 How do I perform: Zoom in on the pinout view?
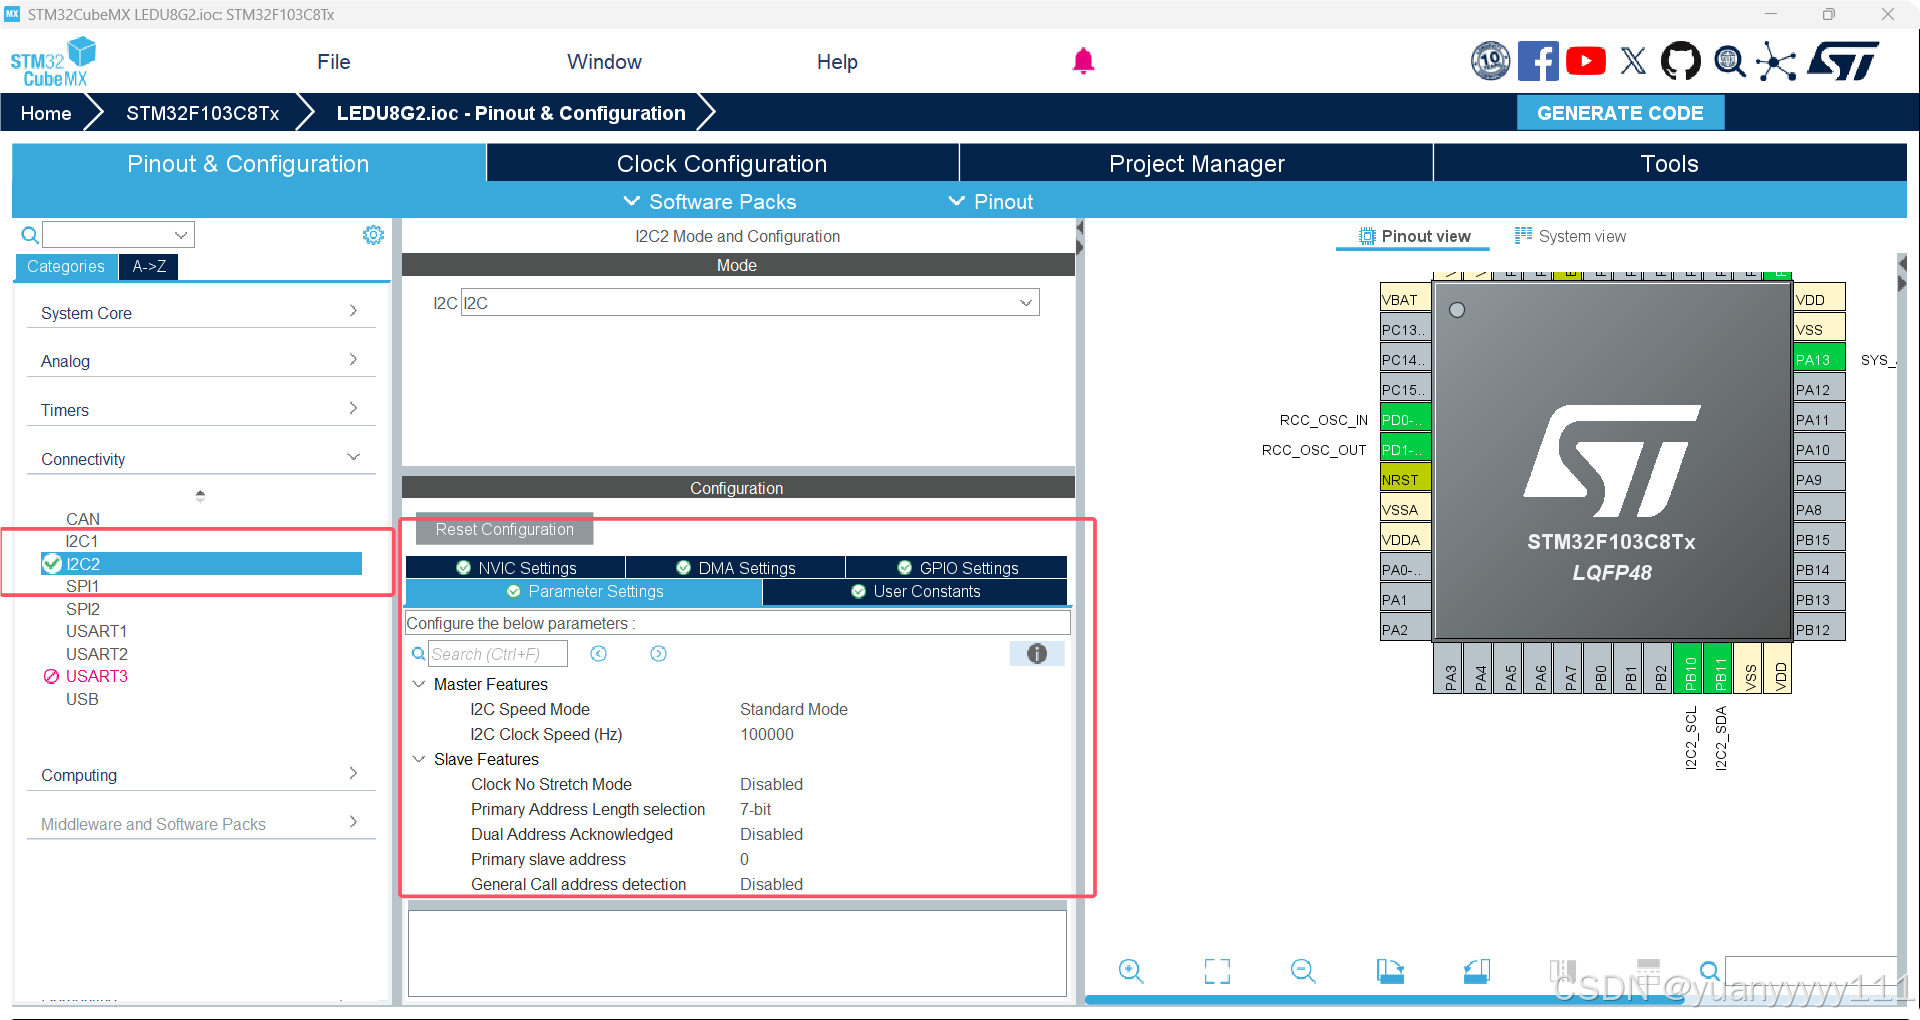click(x=1131, y=971)
